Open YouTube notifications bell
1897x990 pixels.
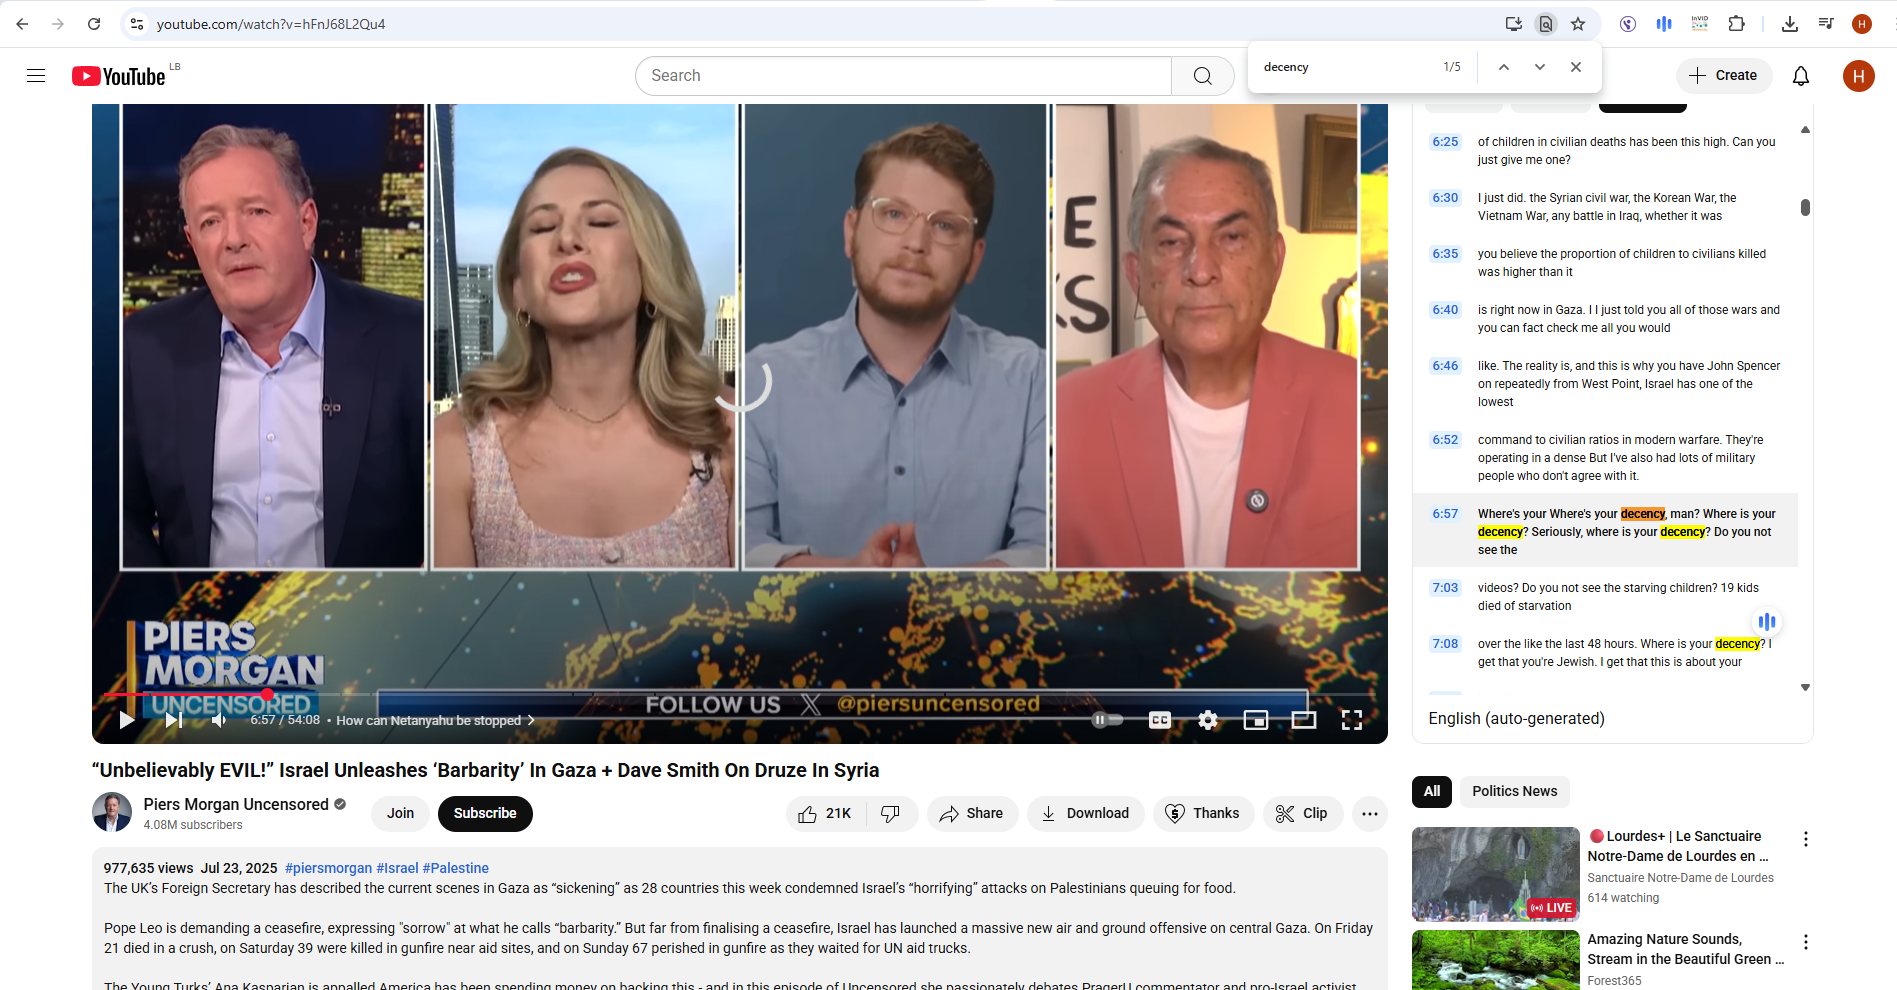click(x=1800, y=76)
